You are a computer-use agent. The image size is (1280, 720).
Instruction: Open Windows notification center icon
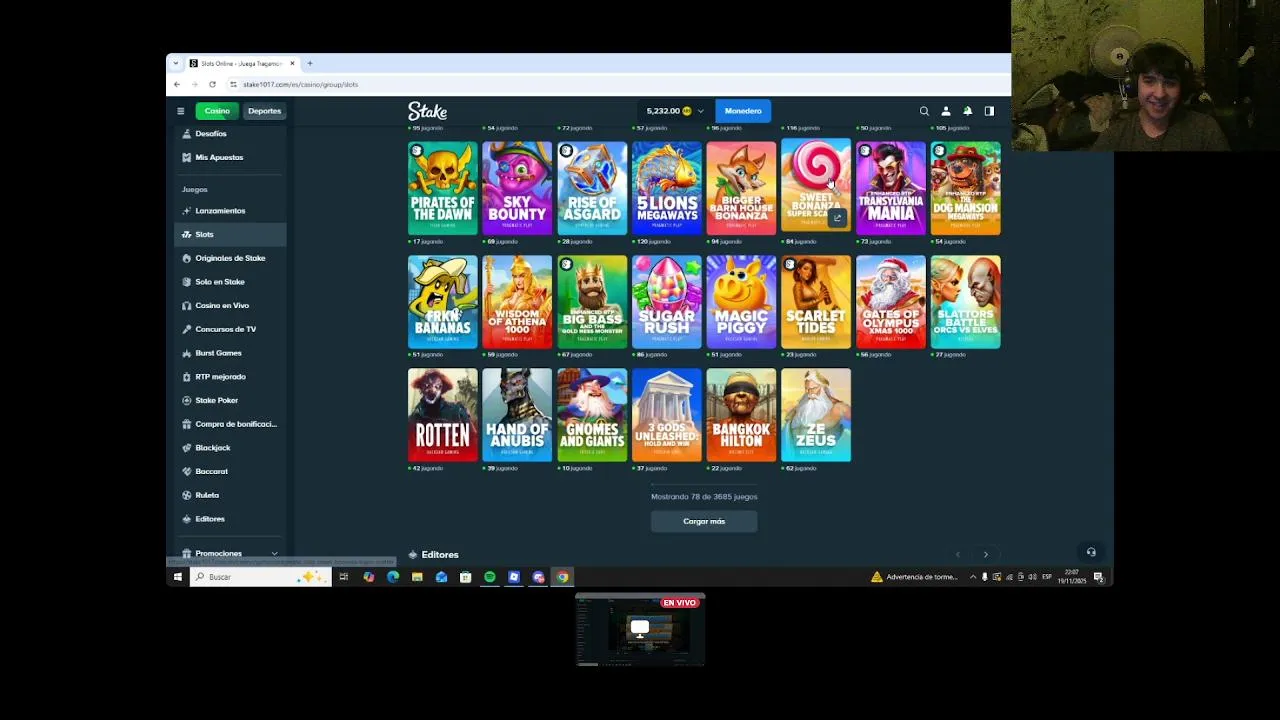(x=1099, y=577)
